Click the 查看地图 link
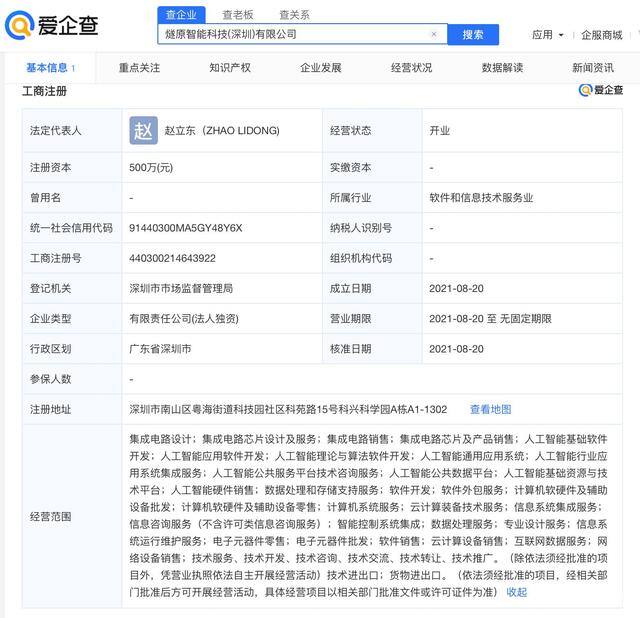 click(x=490, y=409)
